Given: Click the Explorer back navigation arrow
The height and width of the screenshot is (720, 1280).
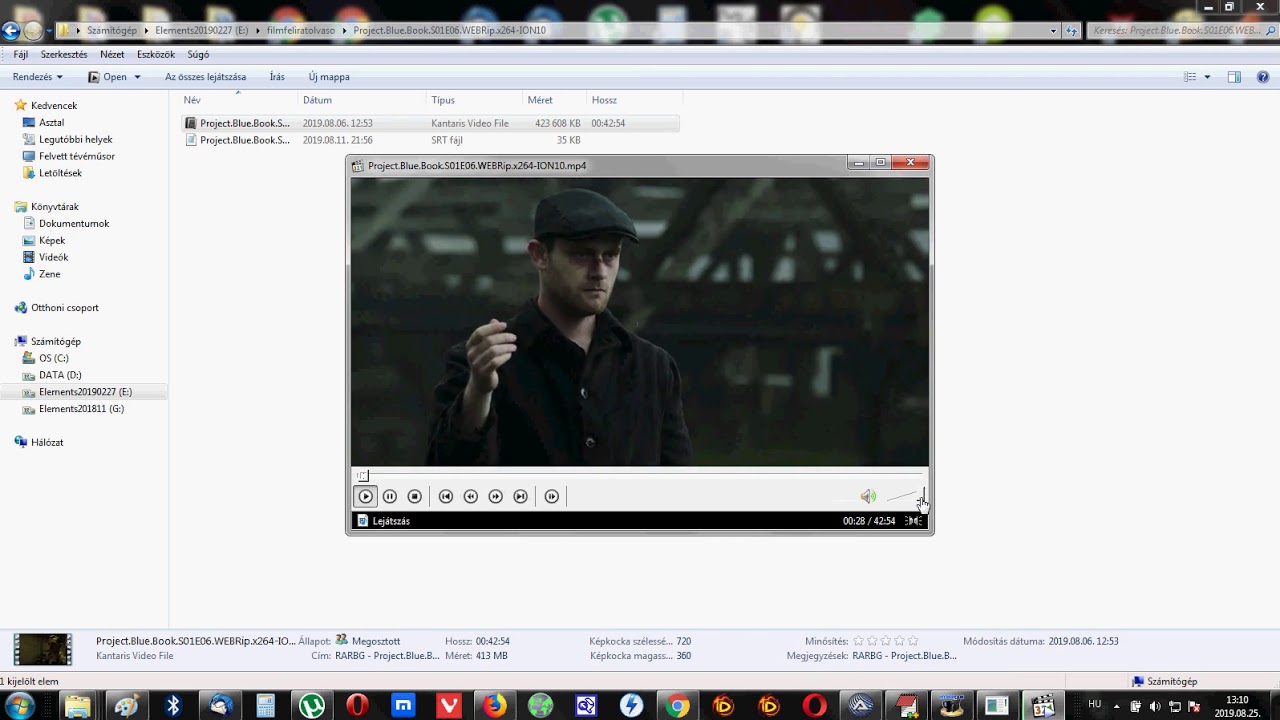Looking at the screenshot, I should click(11, 31).
